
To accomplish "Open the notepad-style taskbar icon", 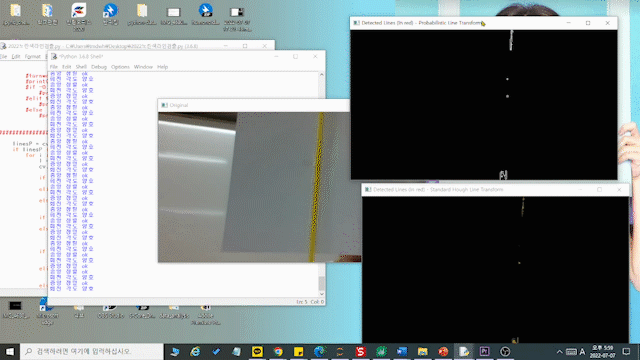I will [236, 351].
